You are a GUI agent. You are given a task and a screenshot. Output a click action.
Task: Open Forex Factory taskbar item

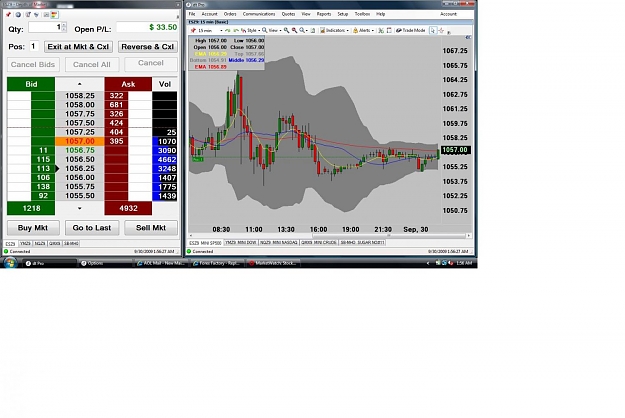click(217, 263)
